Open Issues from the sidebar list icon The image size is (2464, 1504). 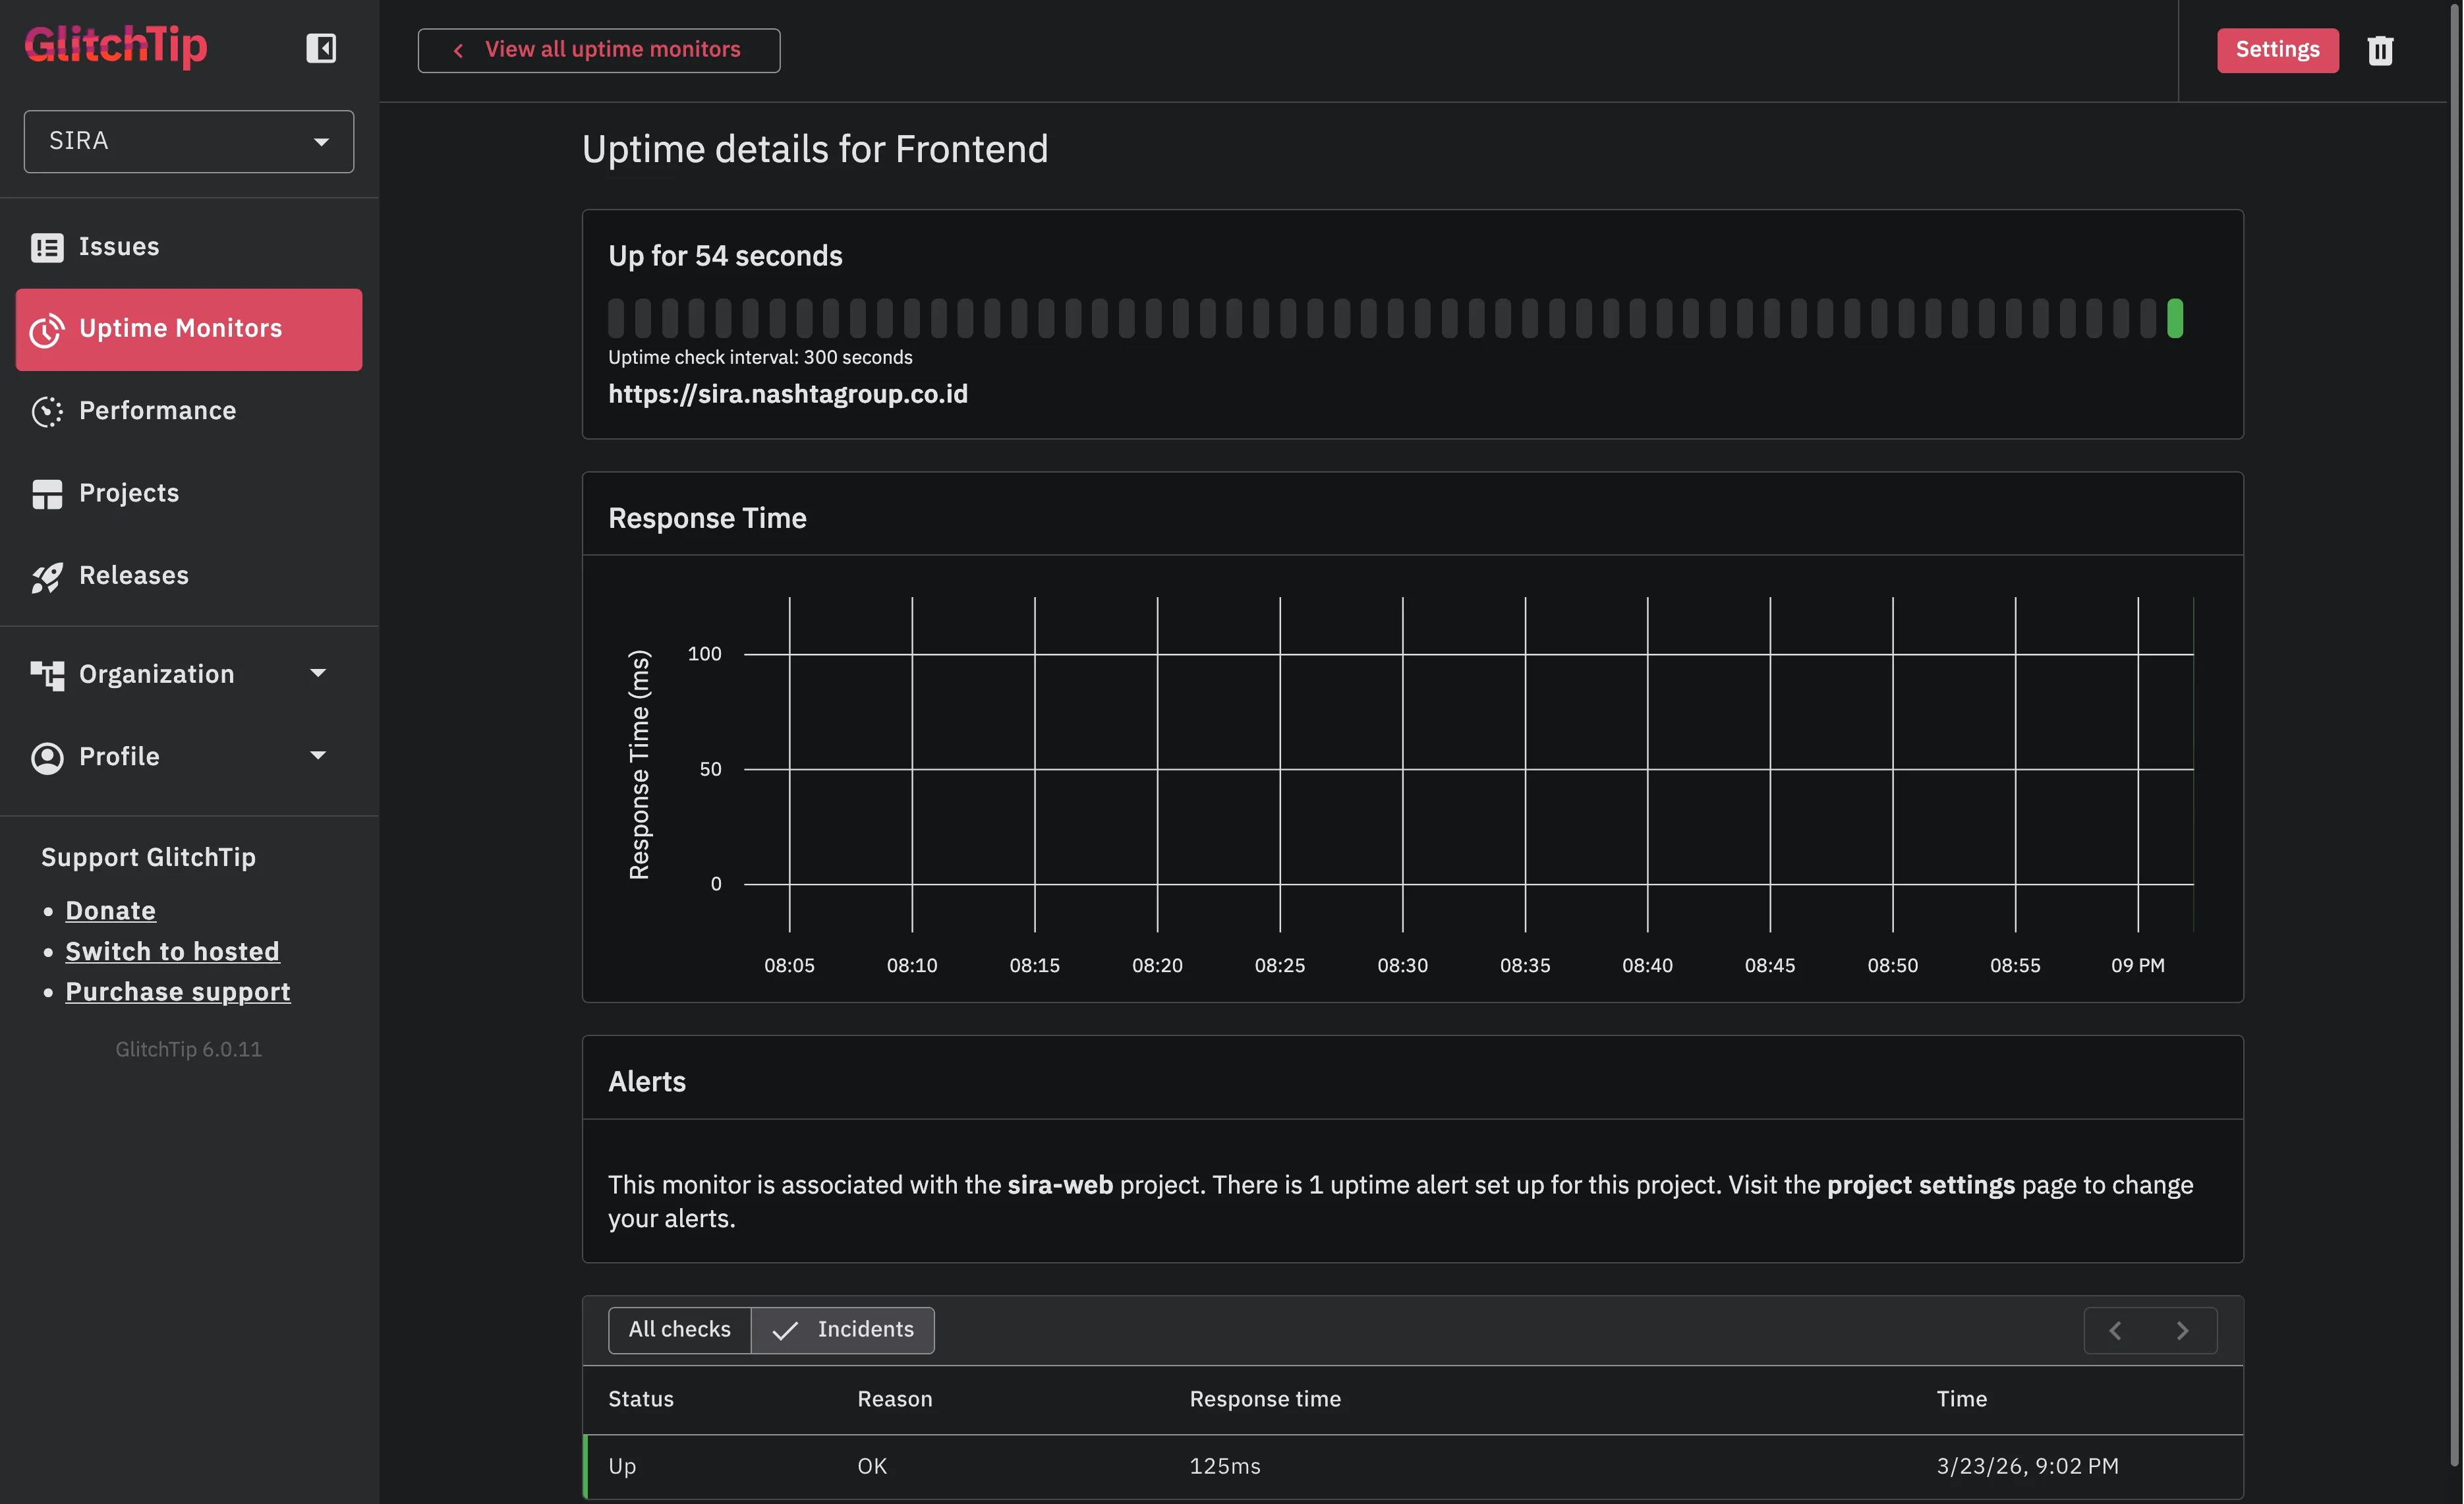(46, 246)
